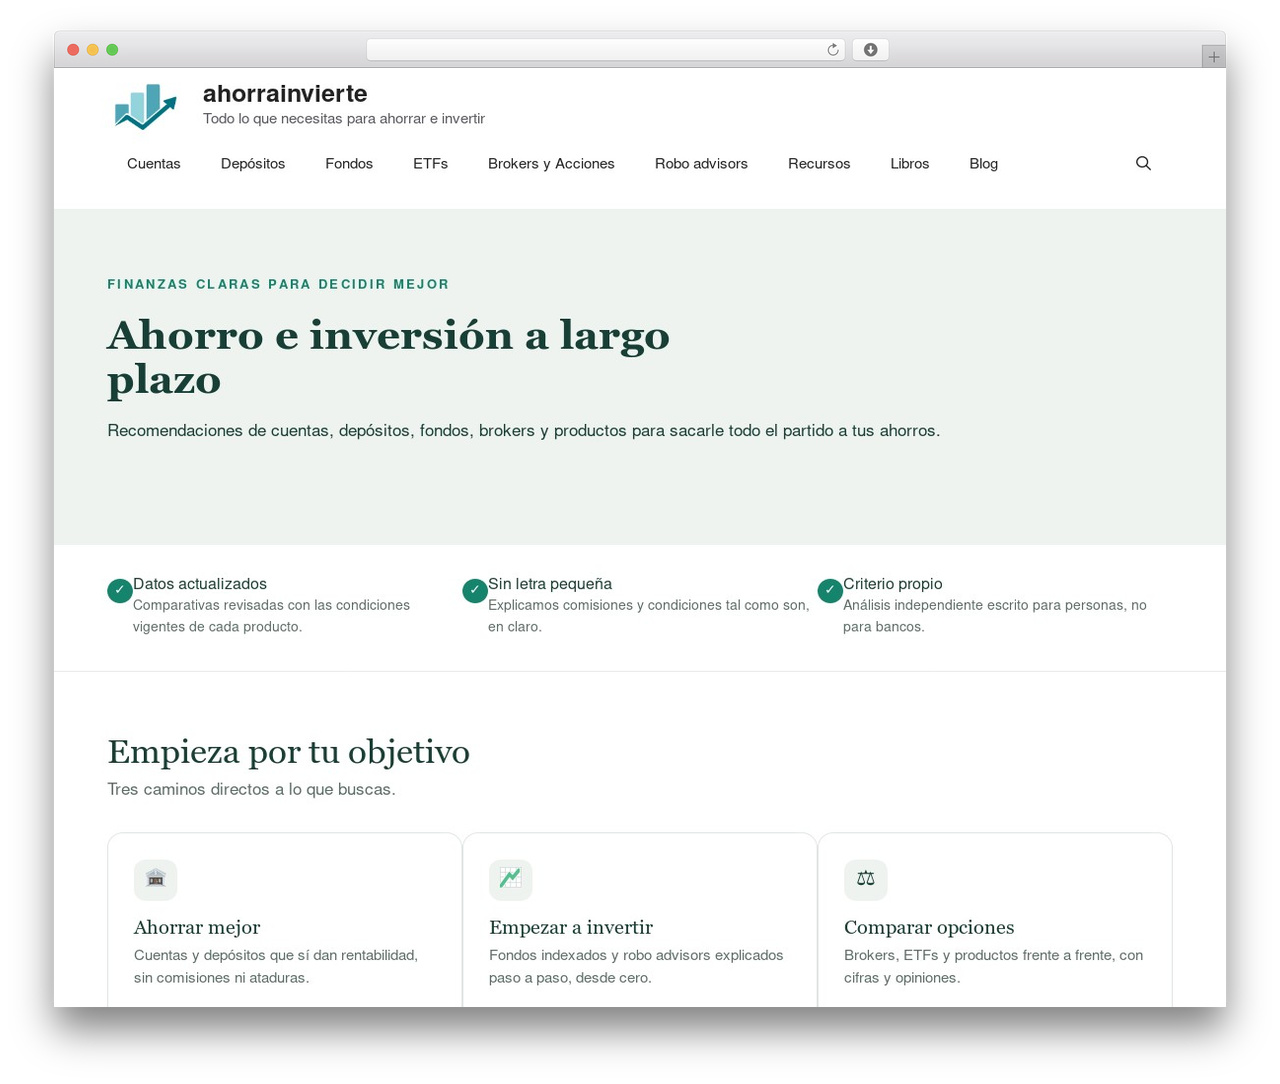Open the Depósitos menu item
This screenshot has height=1084, width=1280.
pyautogui.click(x=253, y=164)
